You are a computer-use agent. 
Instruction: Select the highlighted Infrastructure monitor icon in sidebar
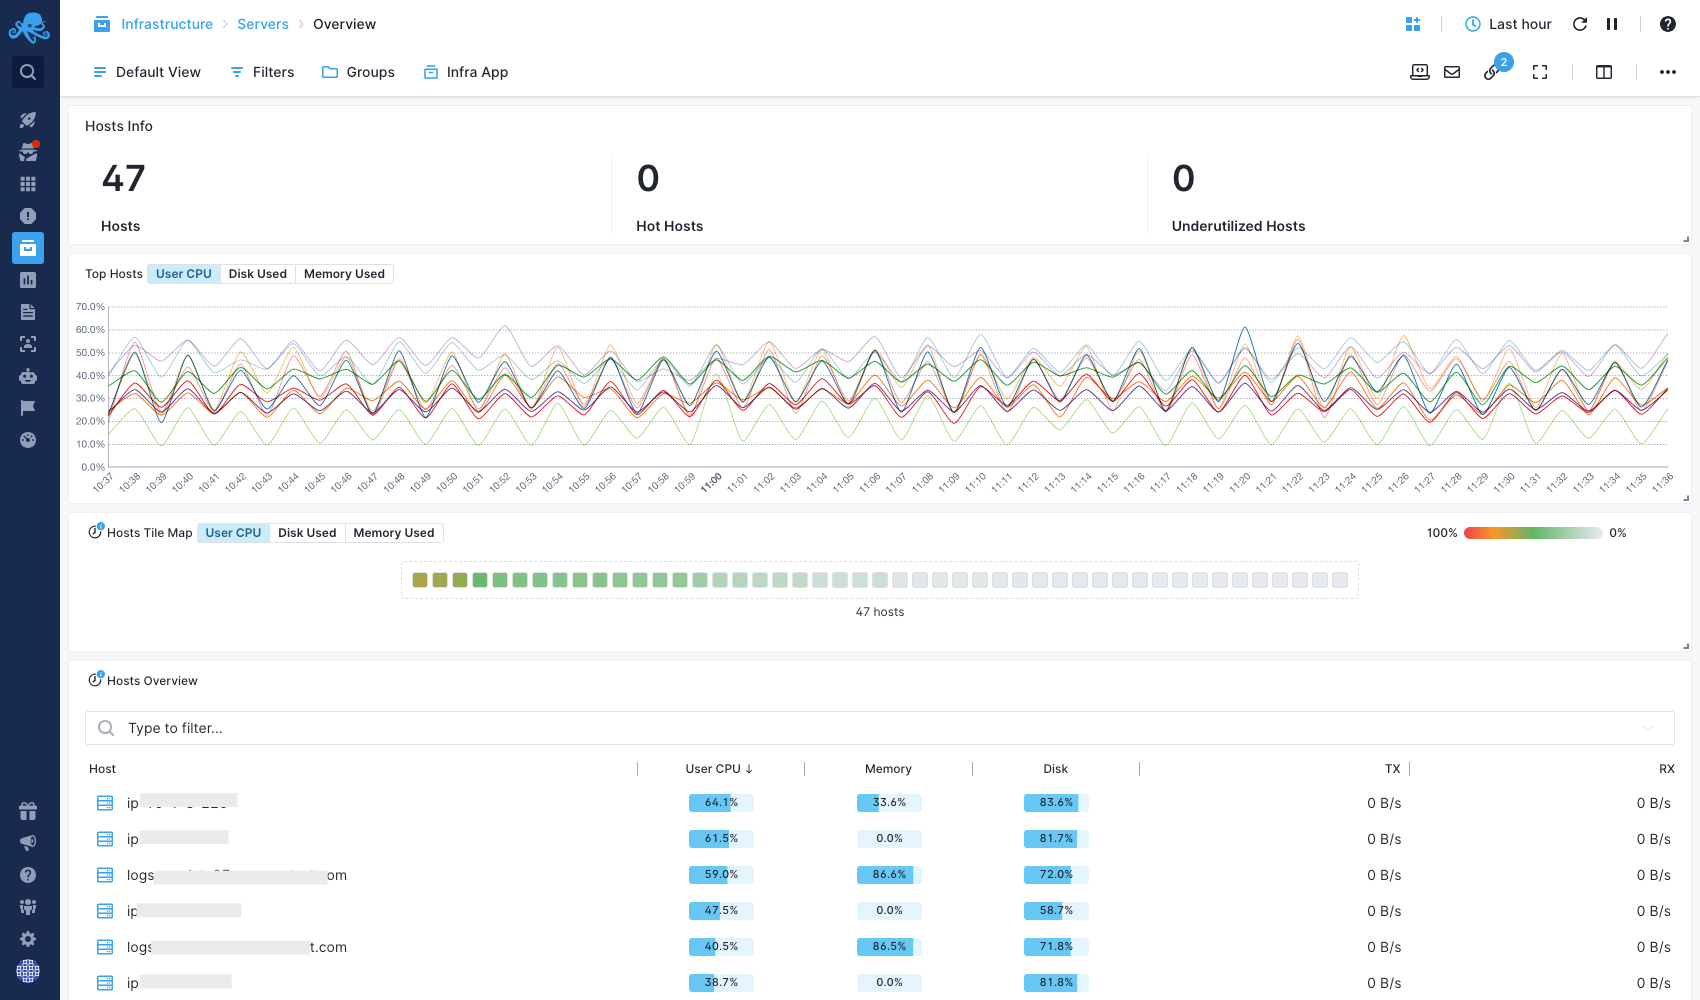coord(27,247)
